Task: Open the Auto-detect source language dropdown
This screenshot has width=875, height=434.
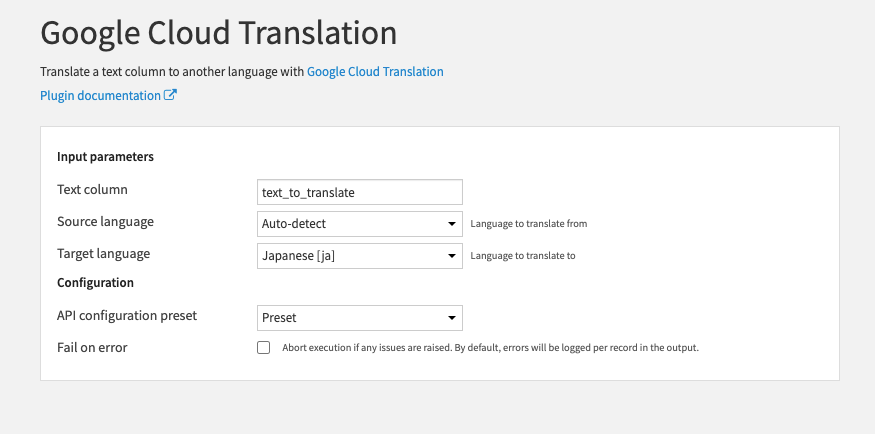Action: (x=360, y=224)
